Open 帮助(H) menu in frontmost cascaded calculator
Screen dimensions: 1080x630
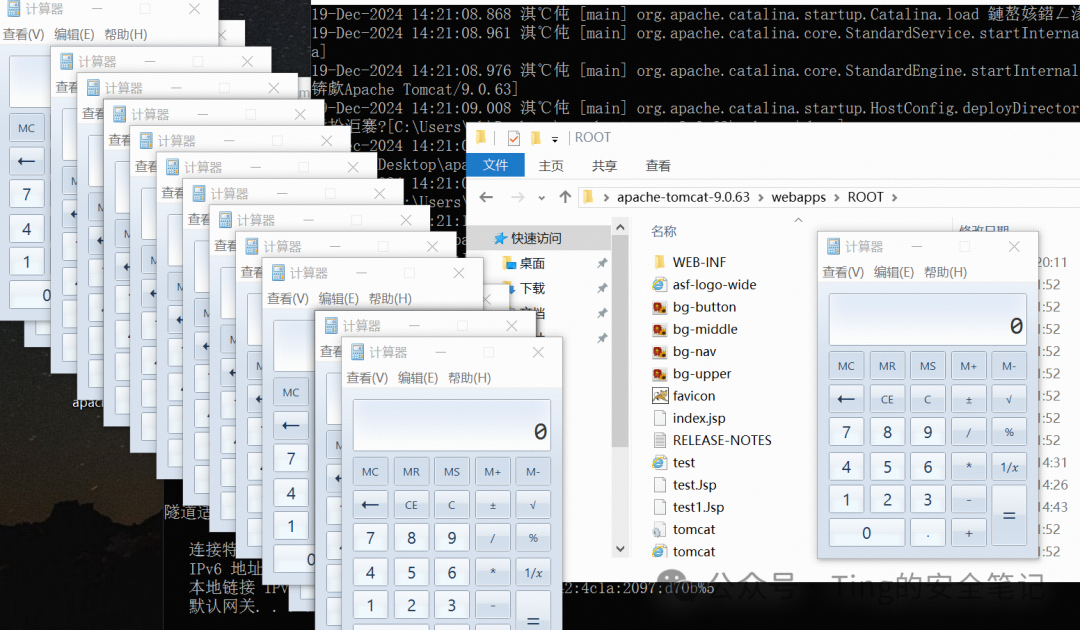(x=470, y=378)
